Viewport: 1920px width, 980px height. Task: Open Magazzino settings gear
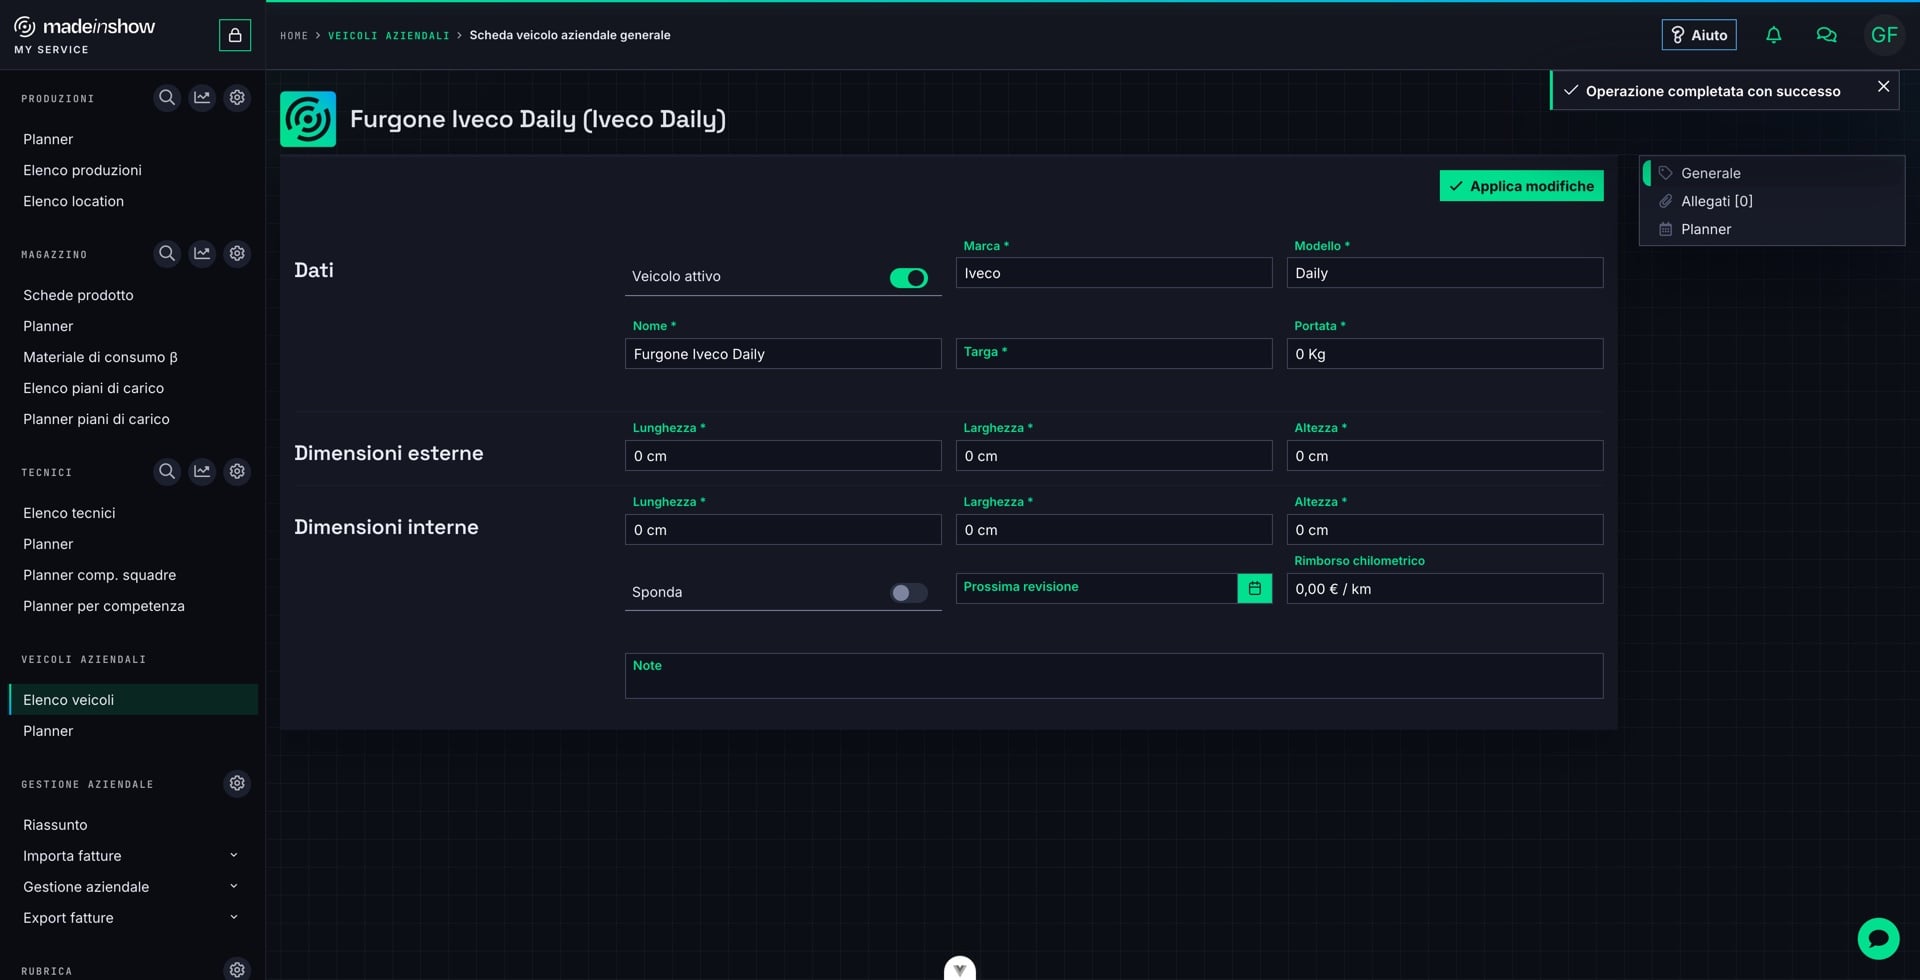[x=237, y=254]
